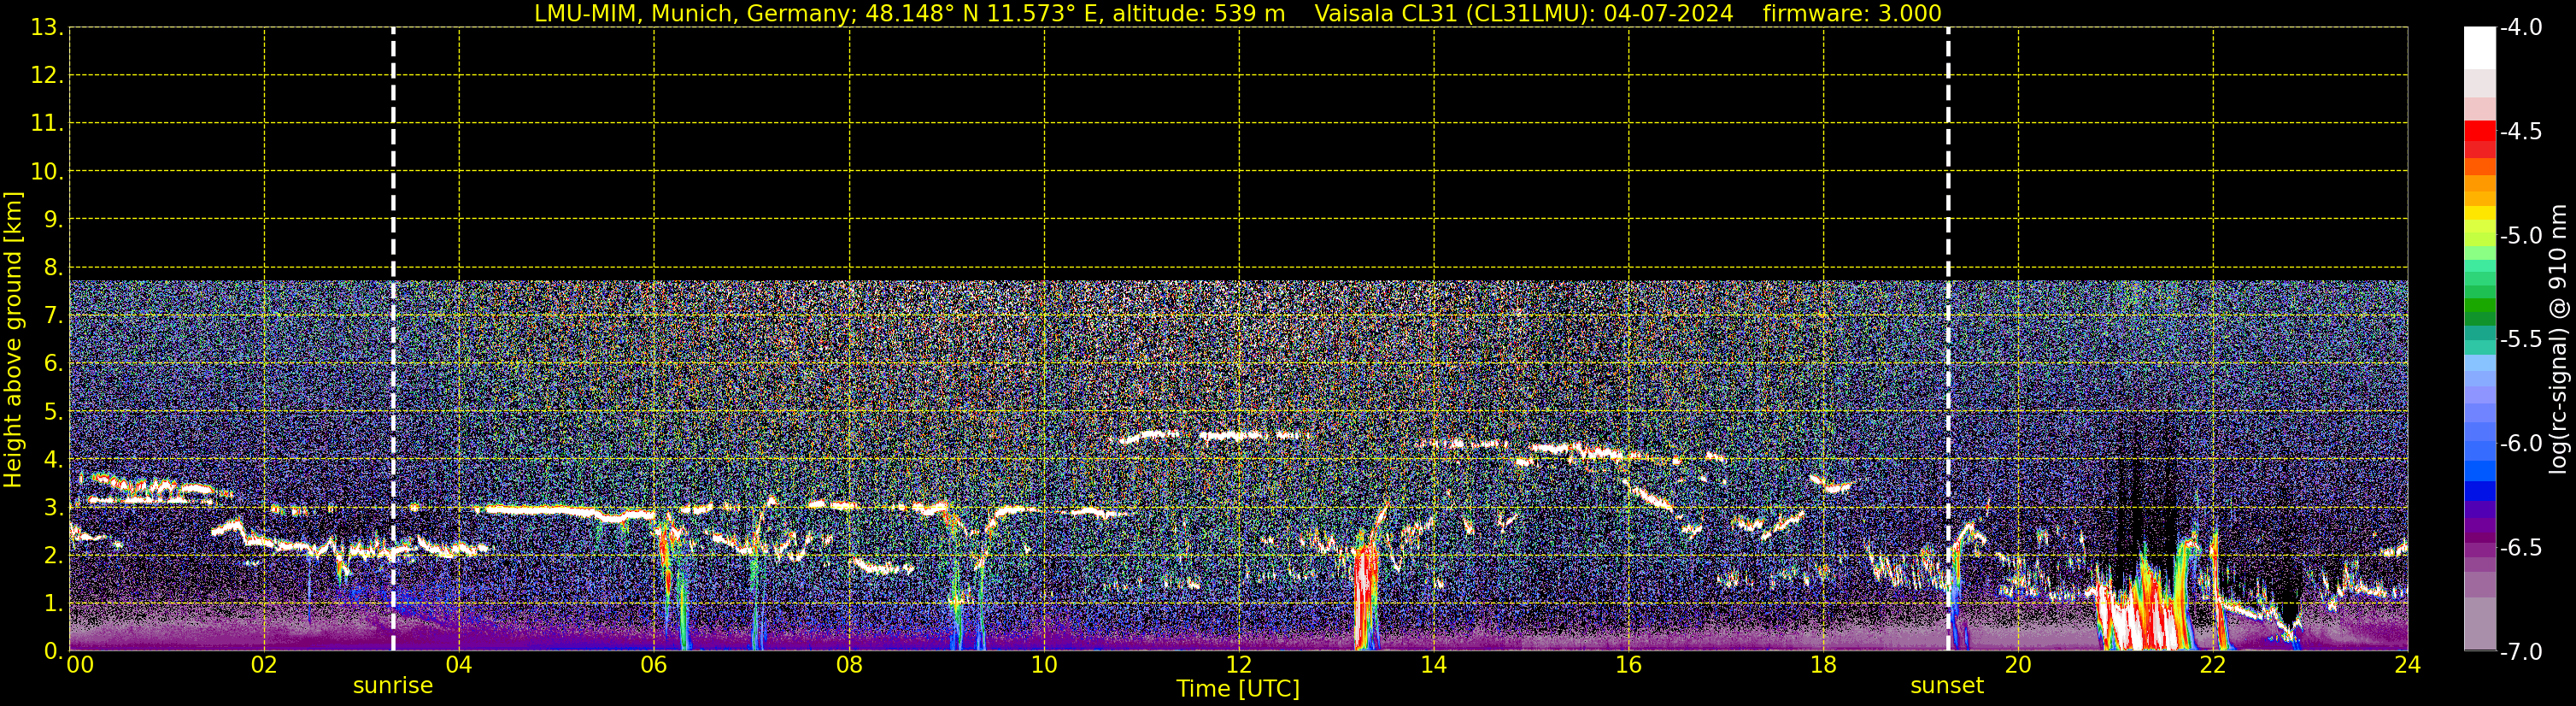
Task: Click the time tick label '14'
Action: pos(1434,665)
